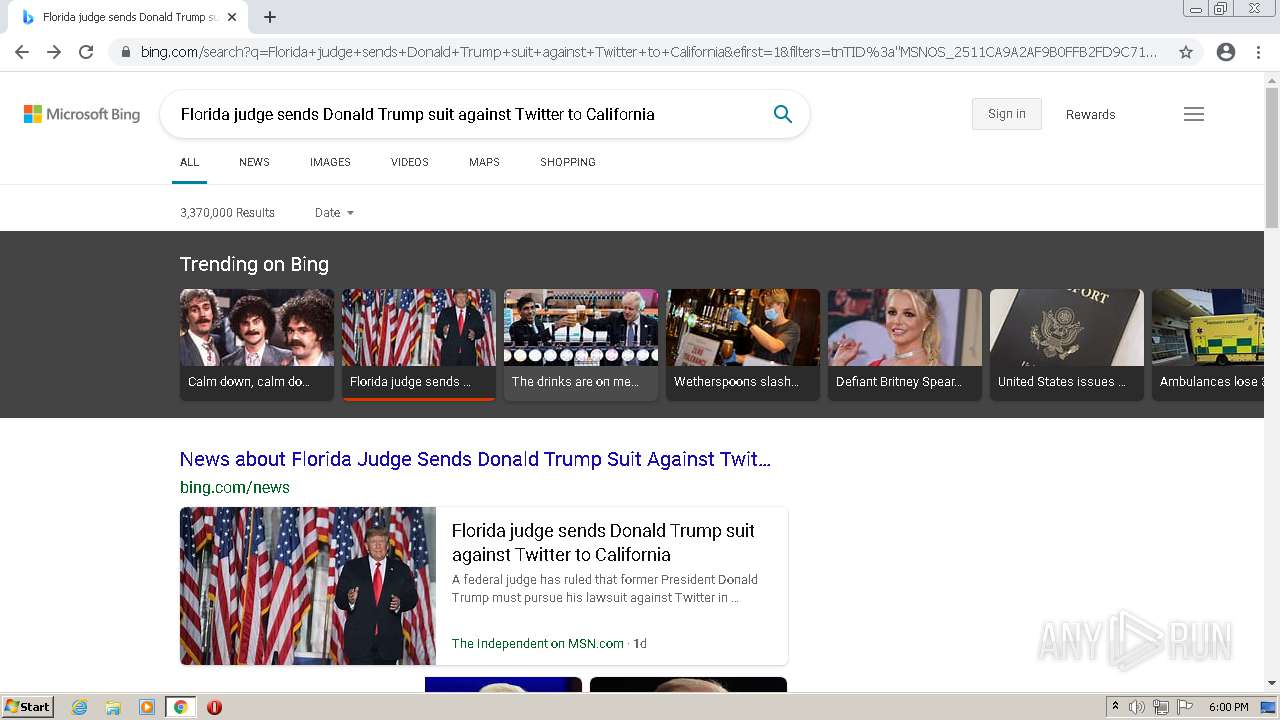This screenshot has width=1280, height=720.
Task: Launch Internet Explorer from taskbar
Action: [79, 707]
